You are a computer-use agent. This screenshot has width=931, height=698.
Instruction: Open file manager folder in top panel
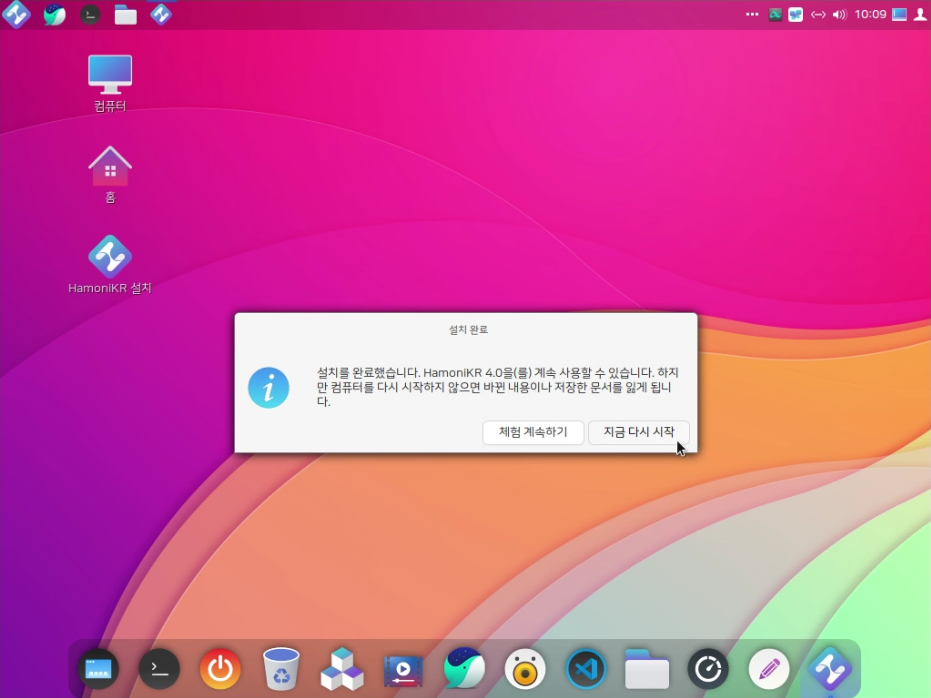125,15
